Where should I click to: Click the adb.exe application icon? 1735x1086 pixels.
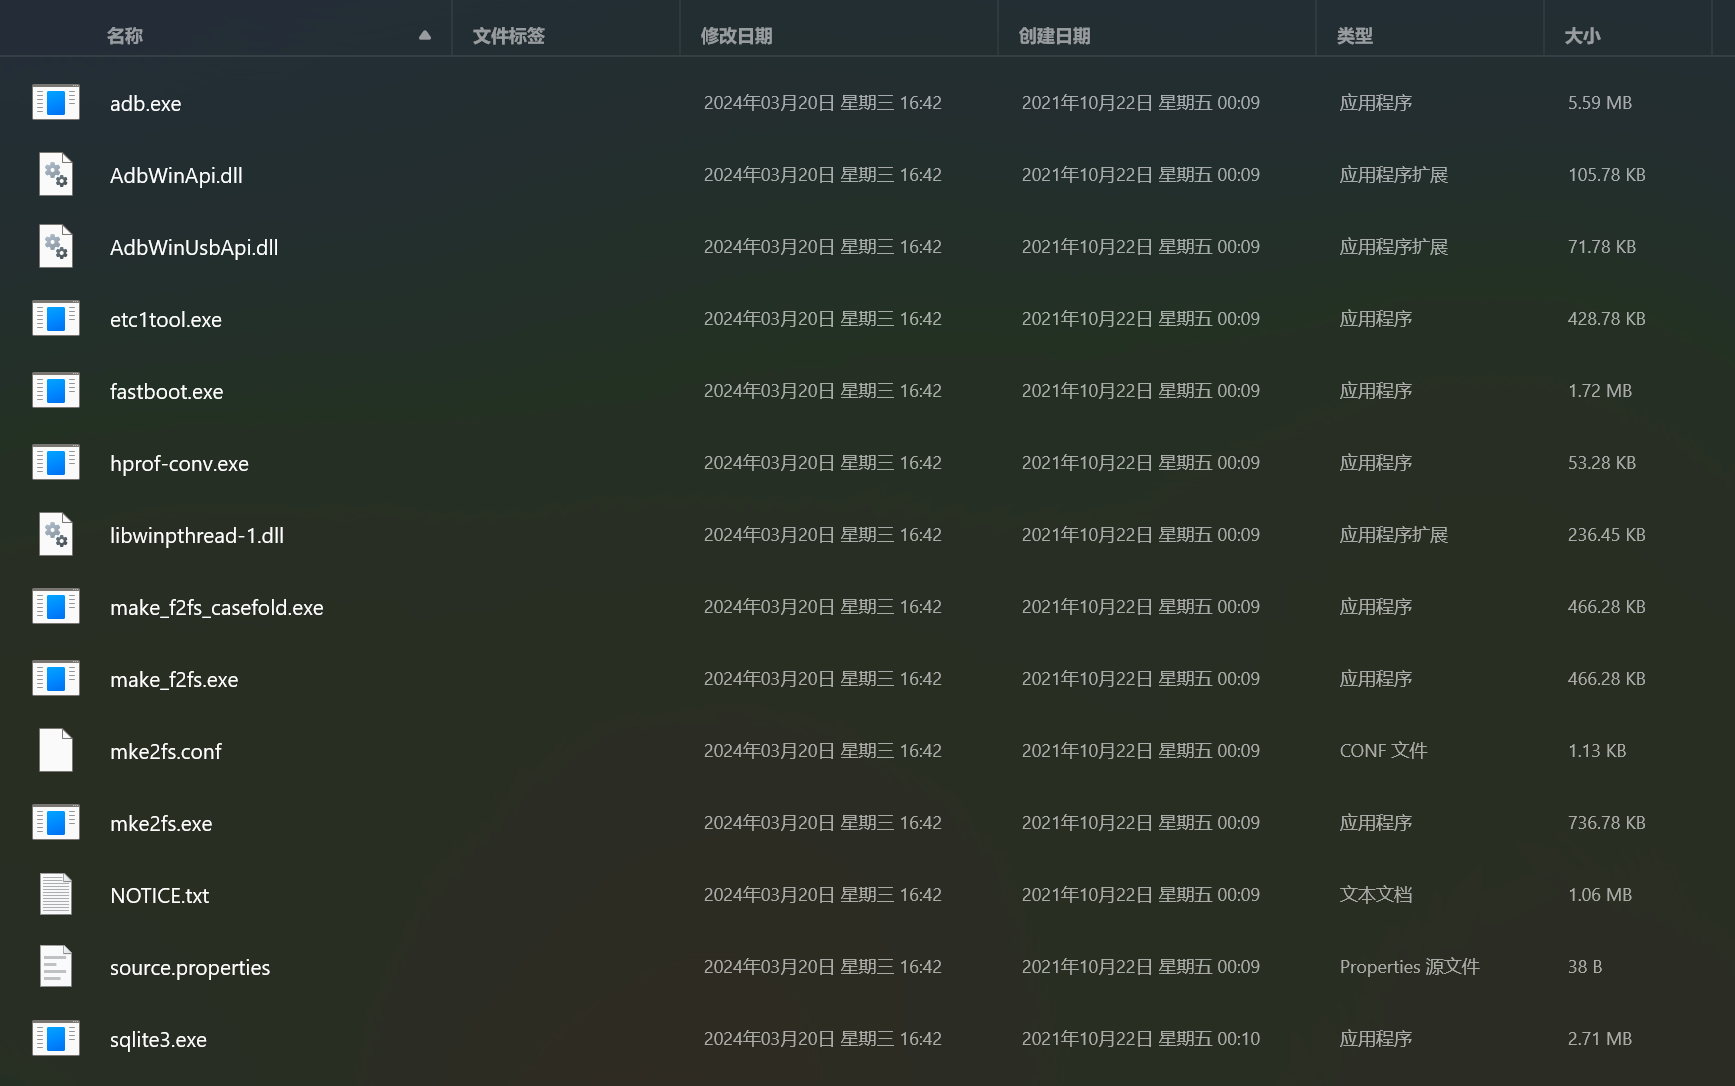(56, 103)
